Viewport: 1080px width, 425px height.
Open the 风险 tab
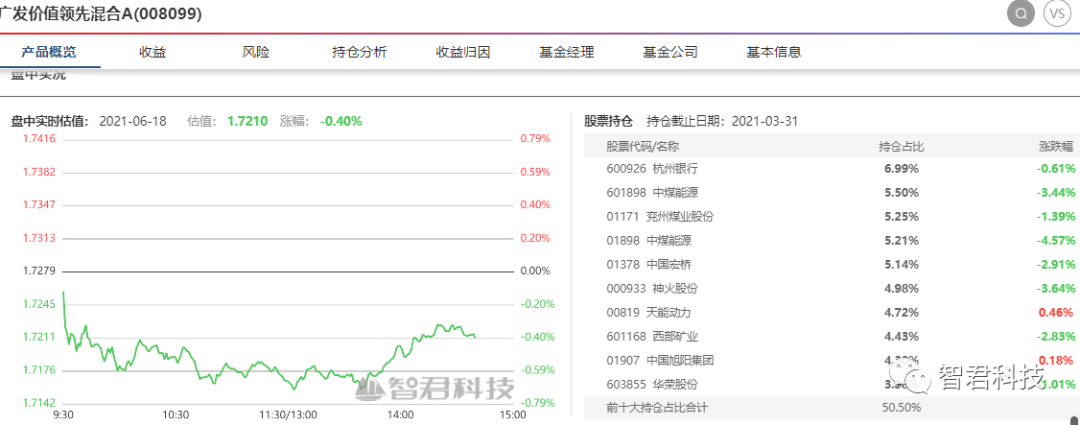pos(256,52)
